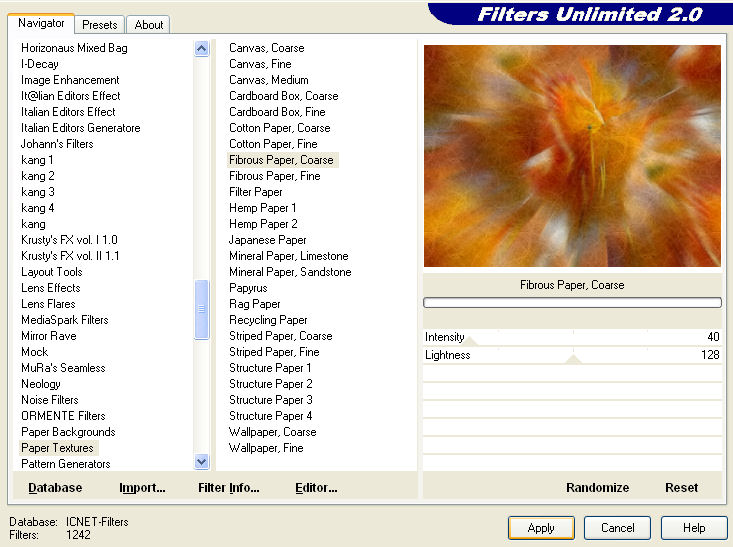Select Fibrous Paper, Coarse in filter list

[281, 160]
